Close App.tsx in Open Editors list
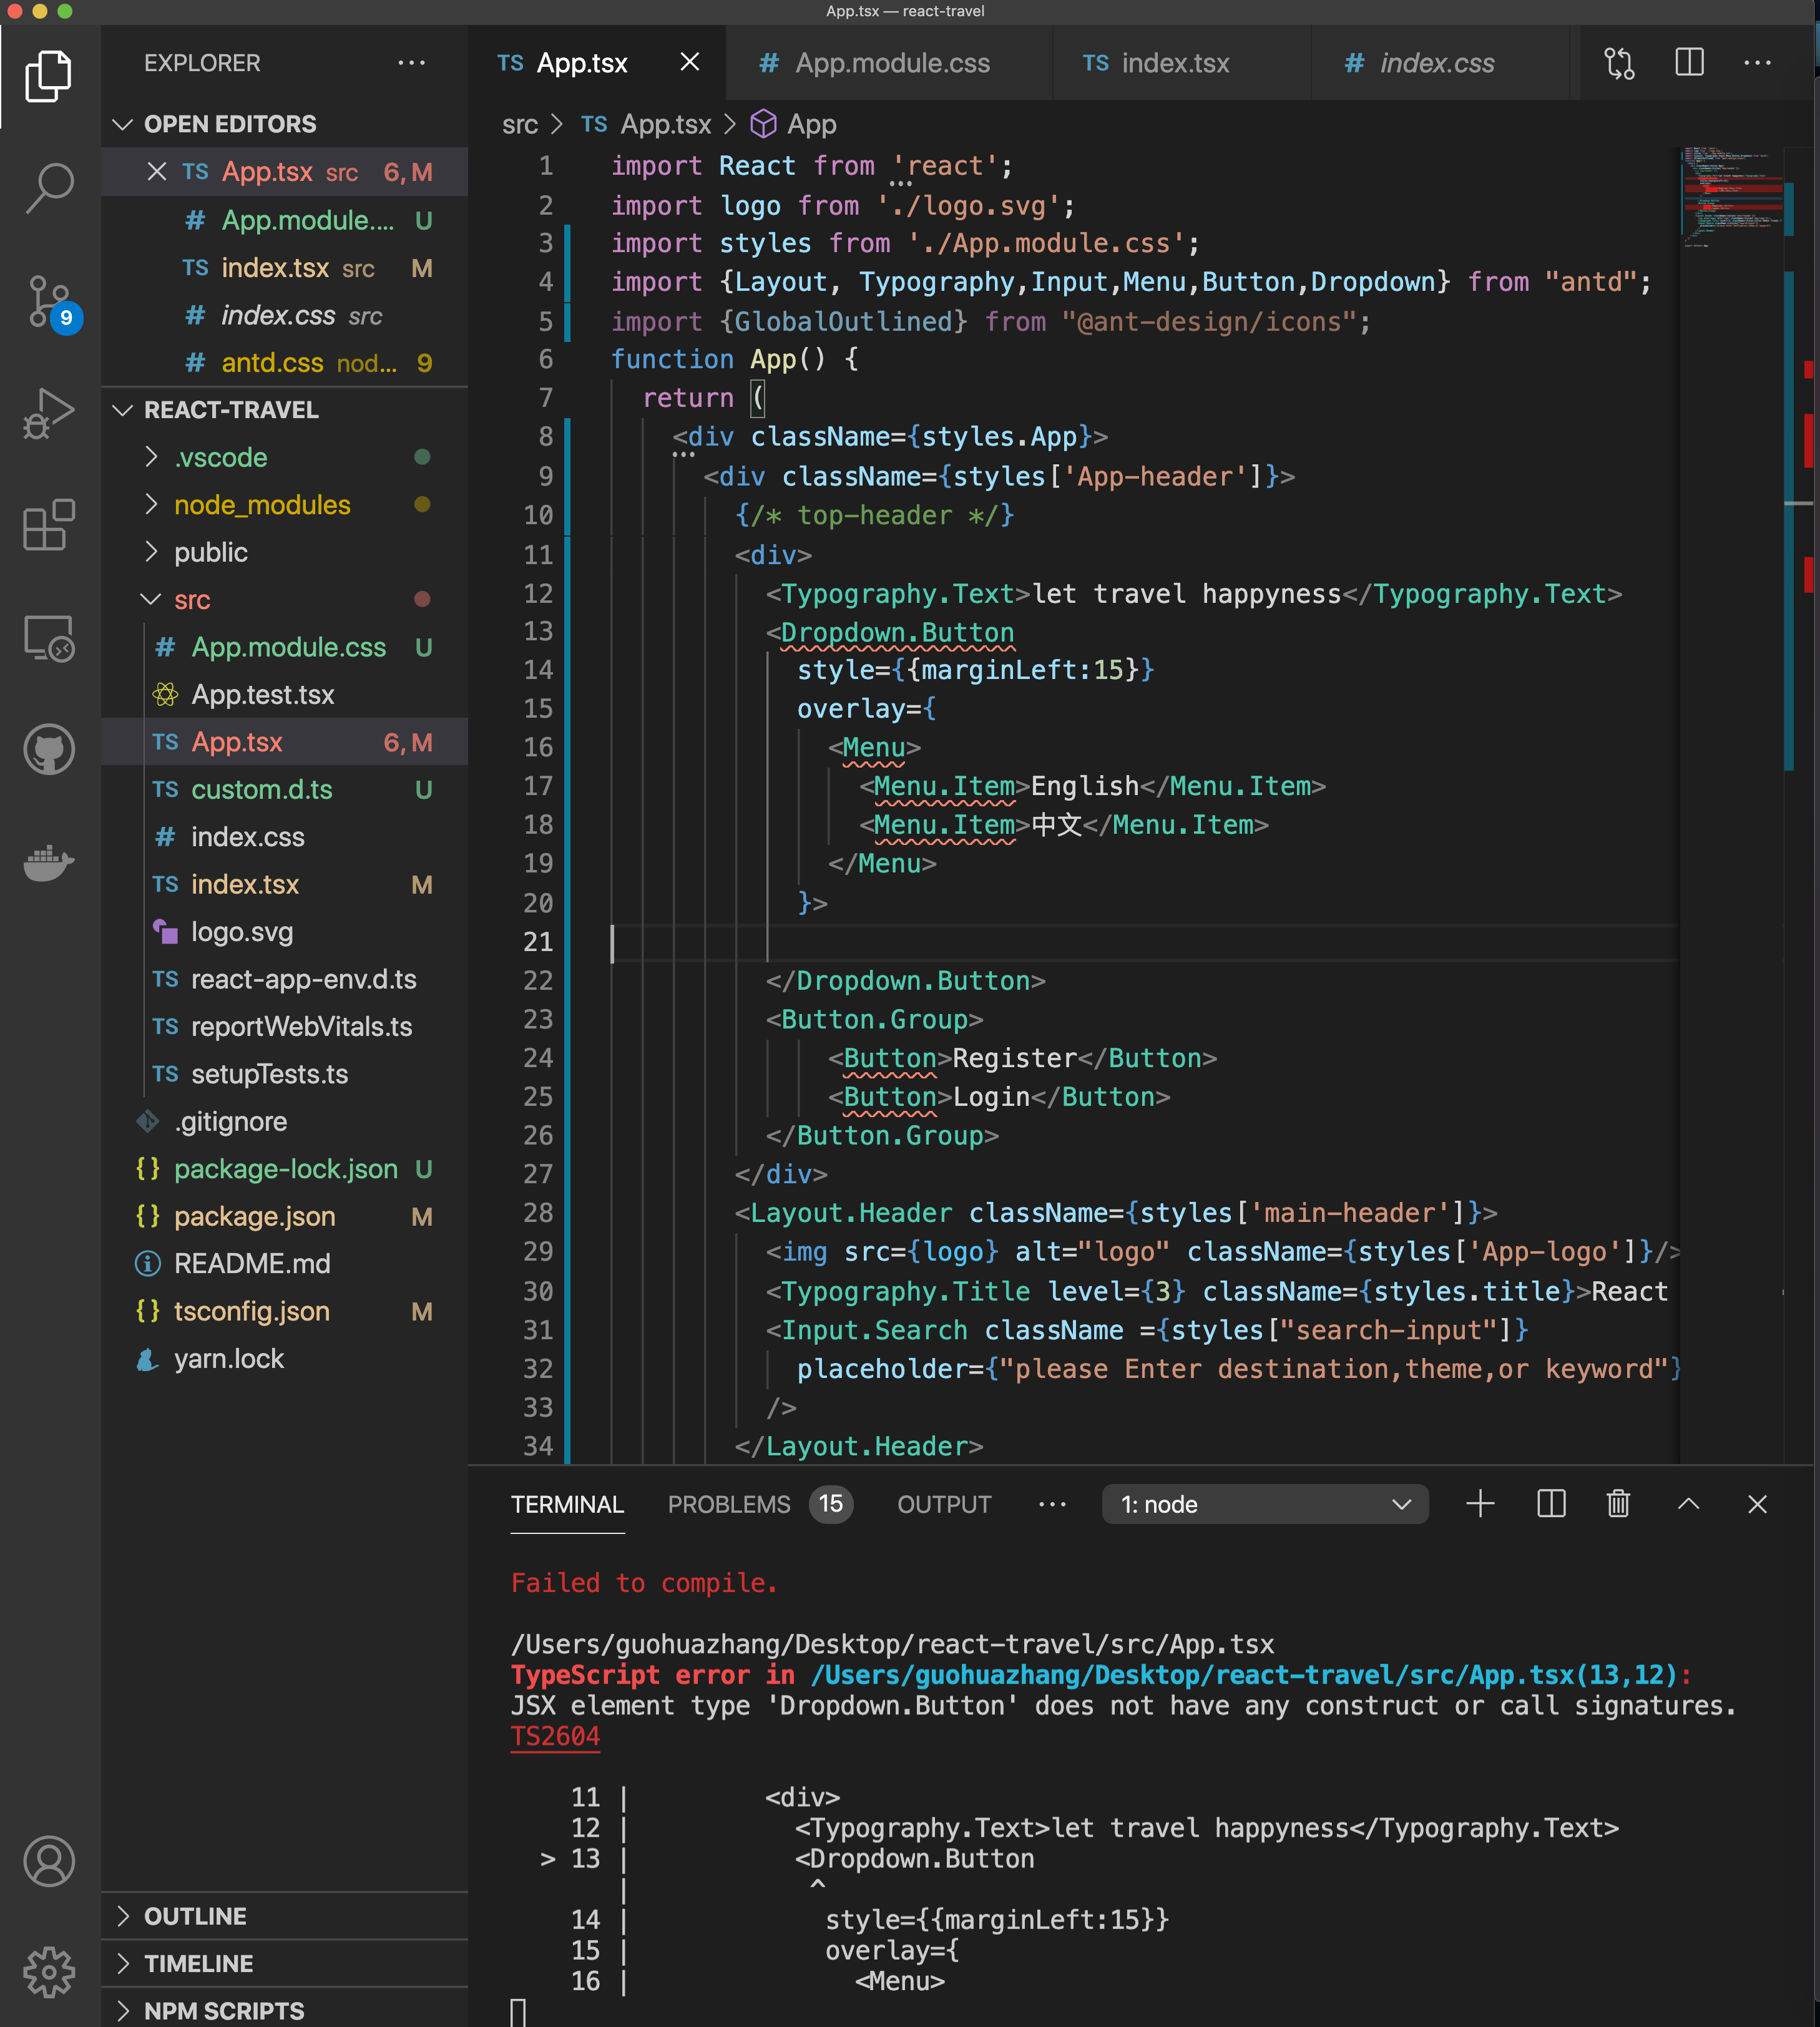Viewport: 1820px width, 2027px height. point(157,171)
